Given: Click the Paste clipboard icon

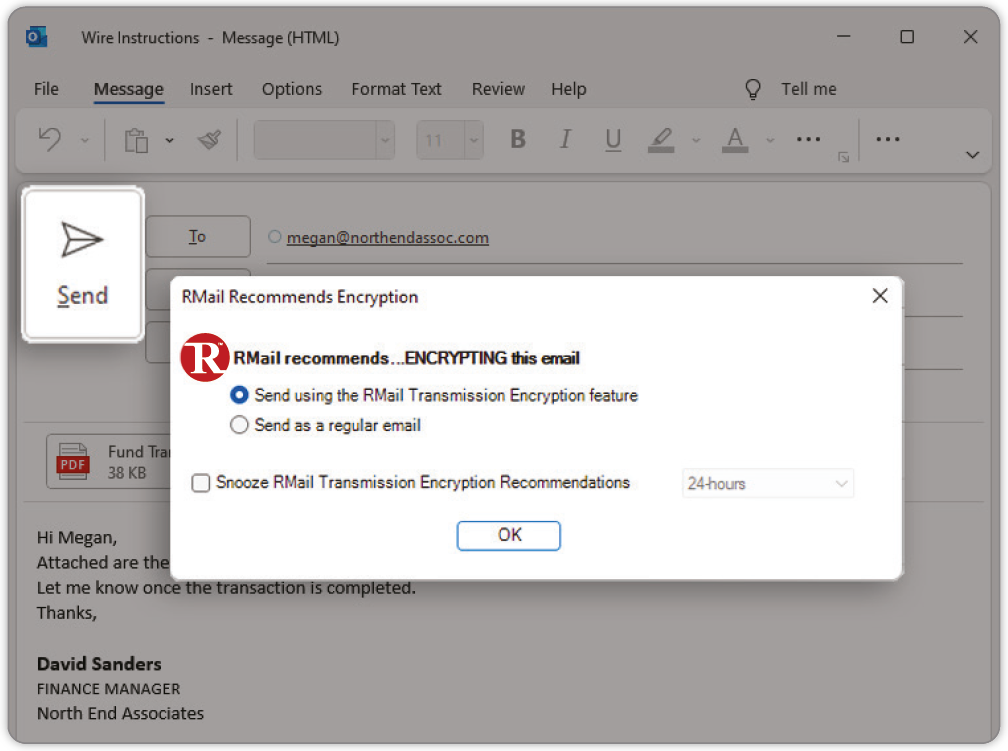Looking at the screenshot, I should pos(136,140).
